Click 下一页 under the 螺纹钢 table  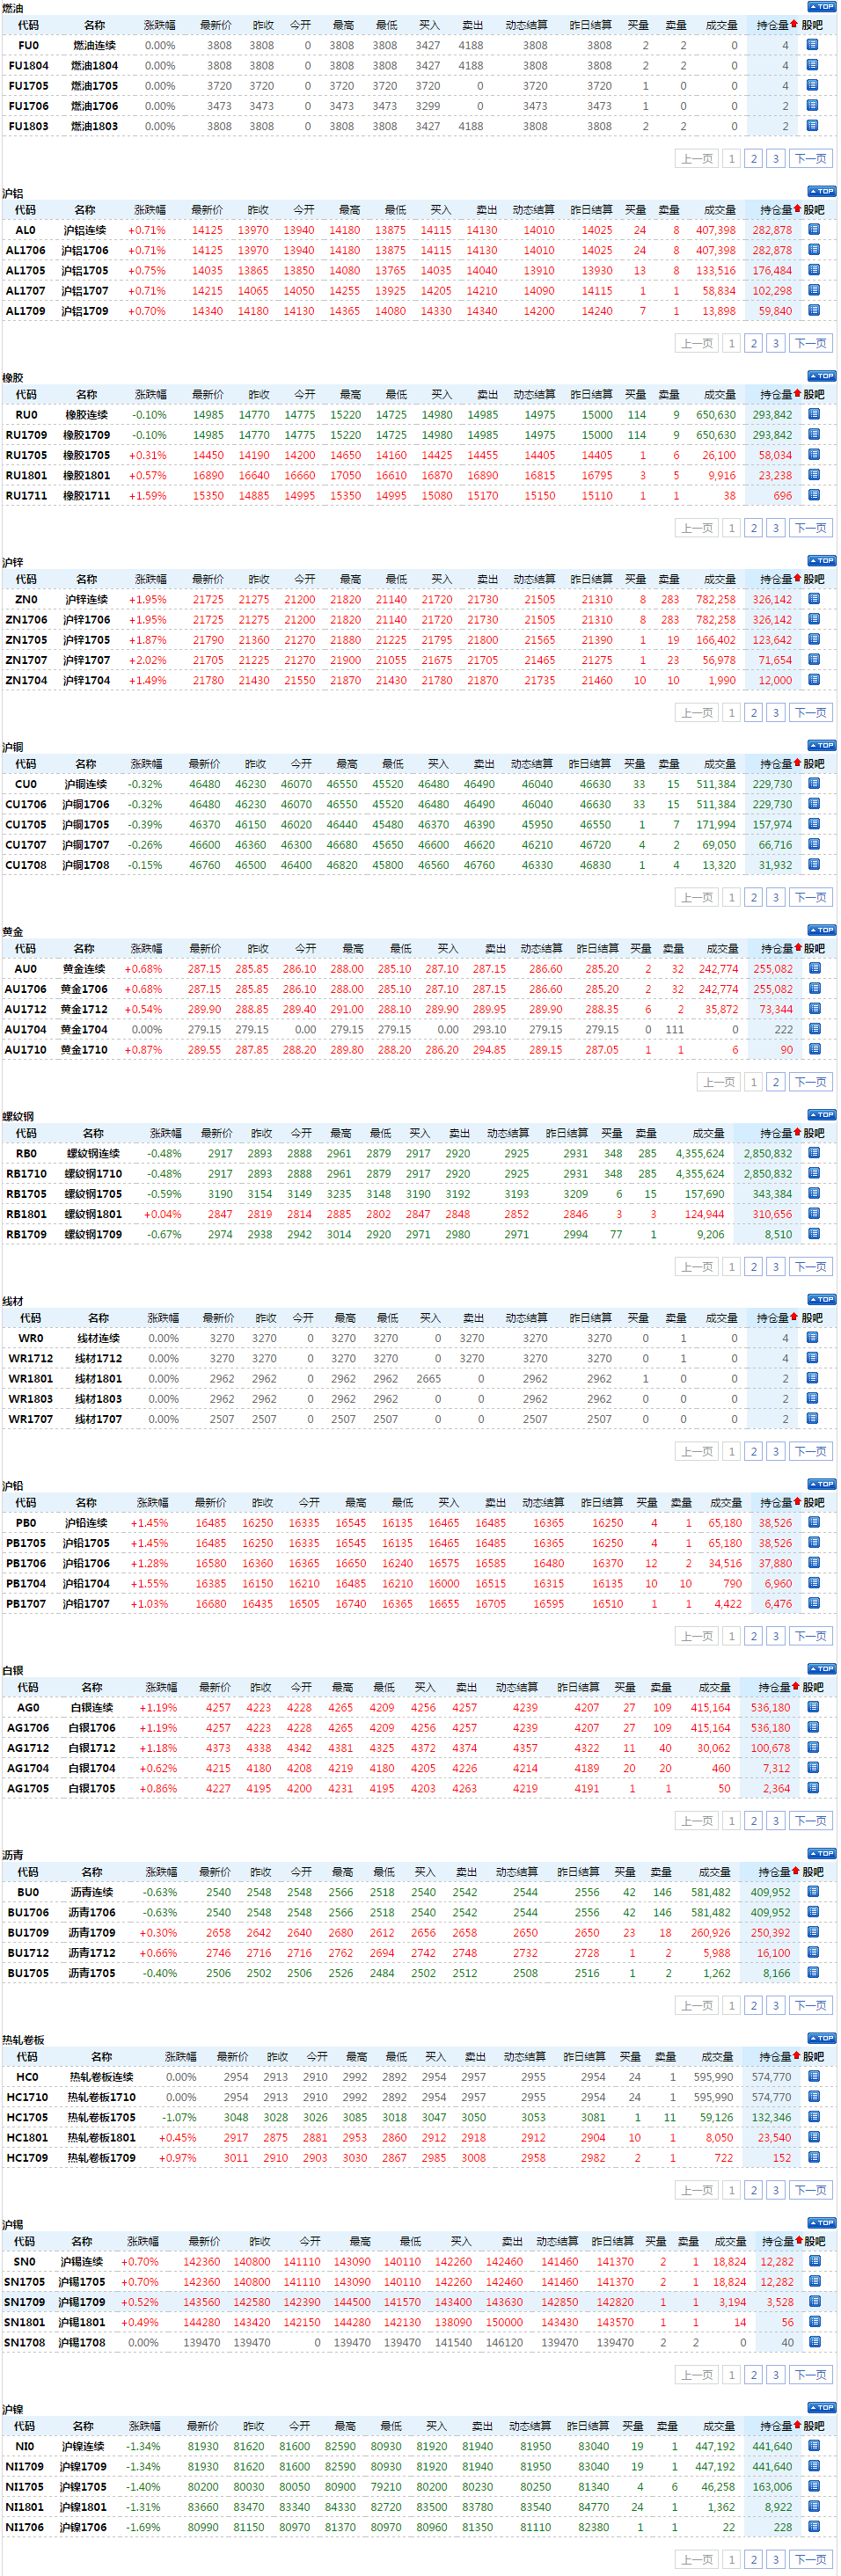[810, 1267]
